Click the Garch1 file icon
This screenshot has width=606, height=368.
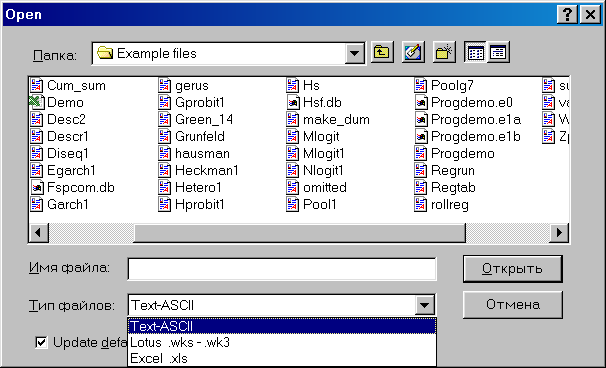tap(37, 204)
